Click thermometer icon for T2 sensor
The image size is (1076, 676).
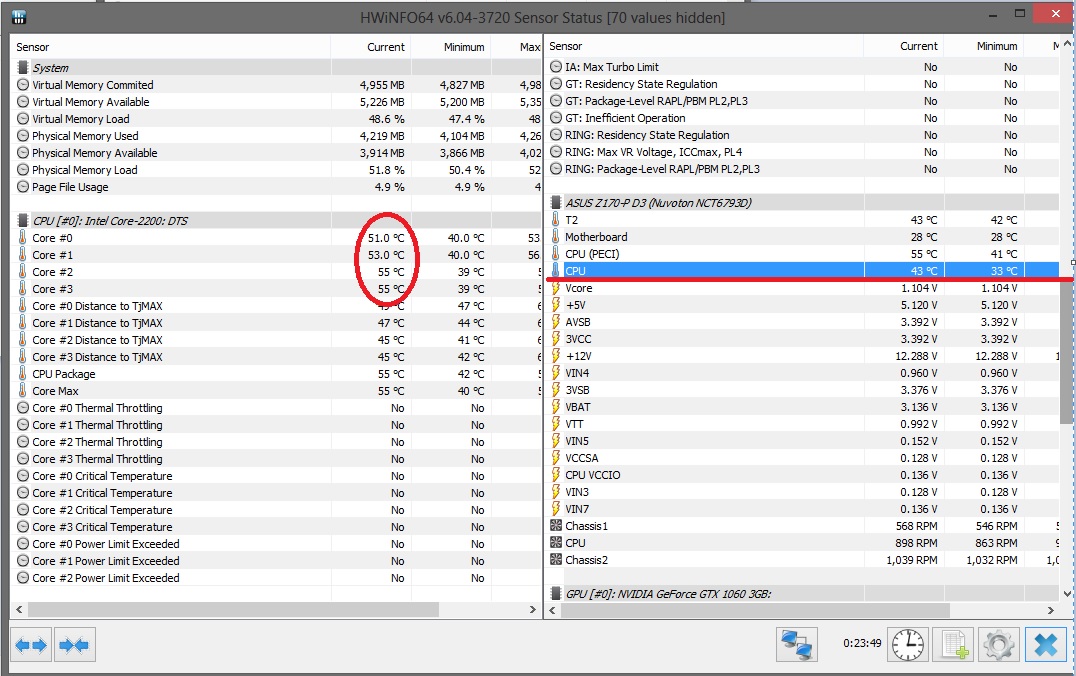556,220
